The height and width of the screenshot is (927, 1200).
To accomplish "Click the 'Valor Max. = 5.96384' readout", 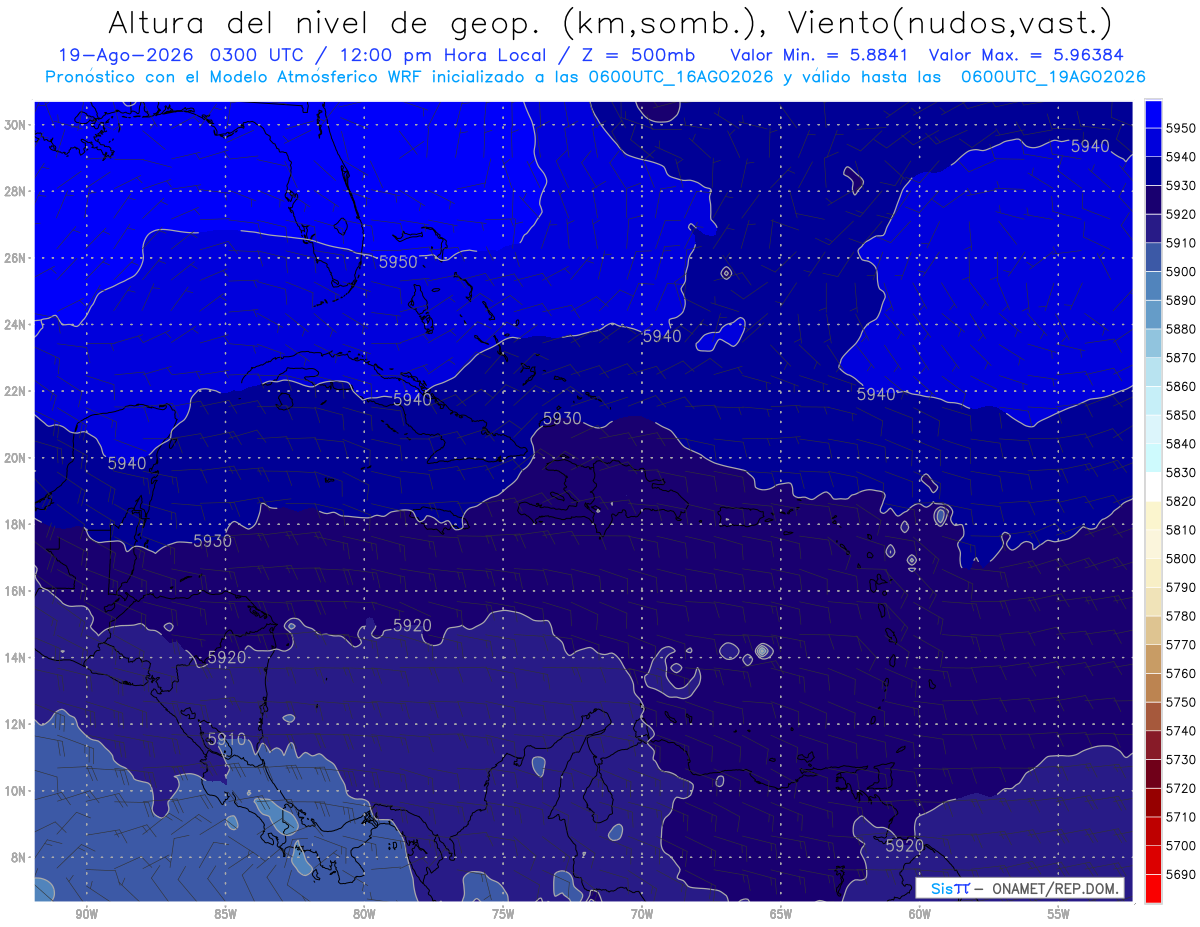I will (x=1026, y=55).
